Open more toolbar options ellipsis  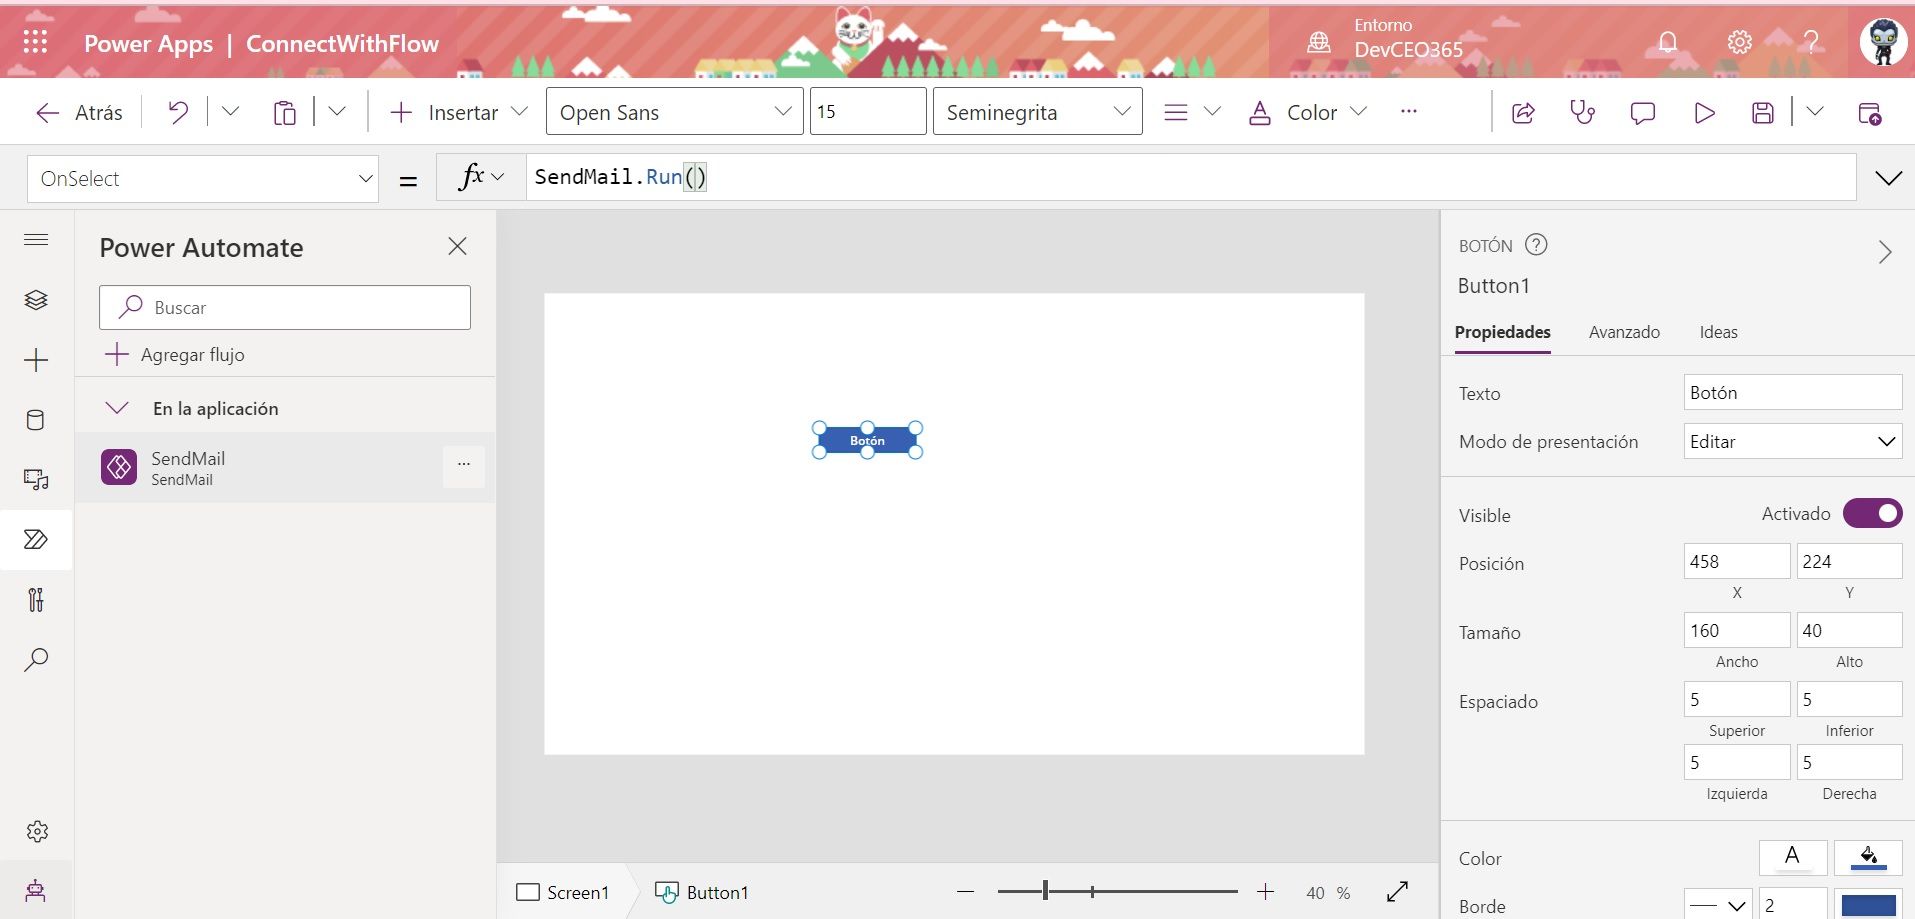1409,111
